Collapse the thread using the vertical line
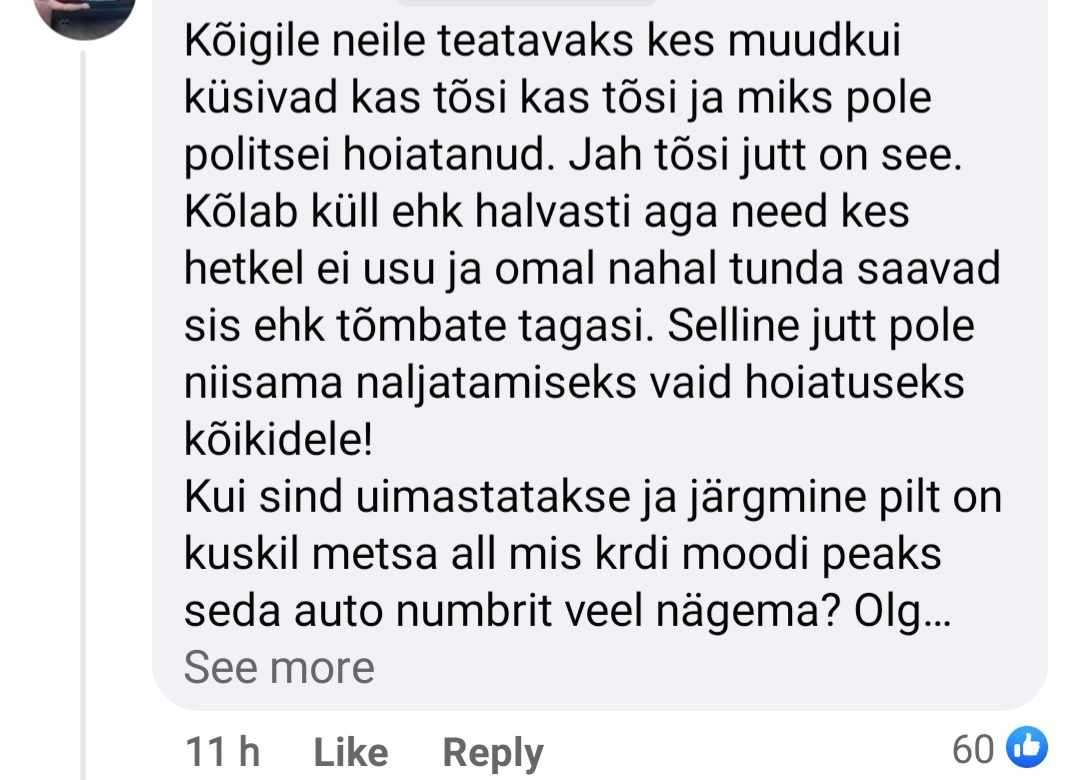This screenshot has height=780, width=1080. pyautogui.click(x=83, y=413)
